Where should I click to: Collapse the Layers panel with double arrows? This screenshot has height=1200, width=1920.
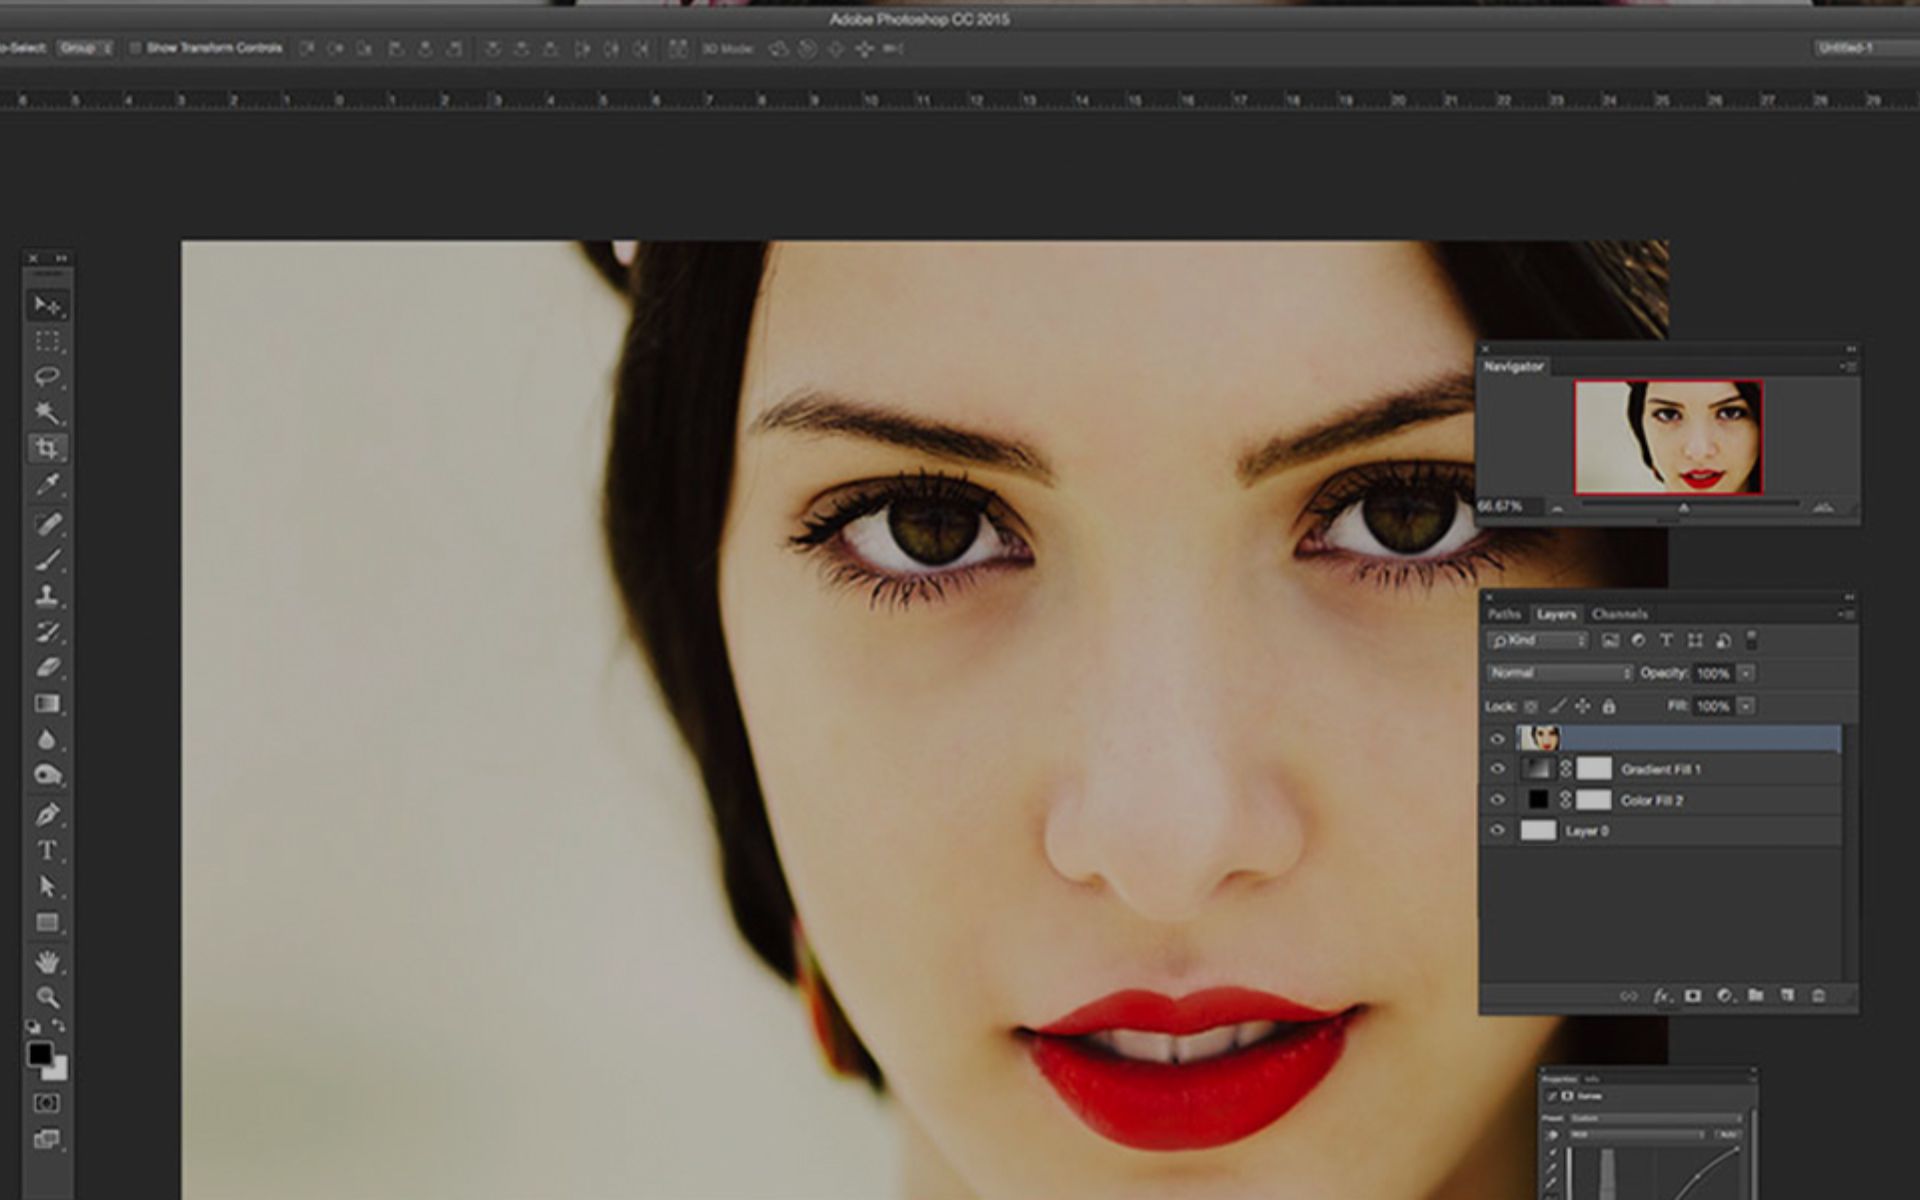click(x=1850, y=597)
